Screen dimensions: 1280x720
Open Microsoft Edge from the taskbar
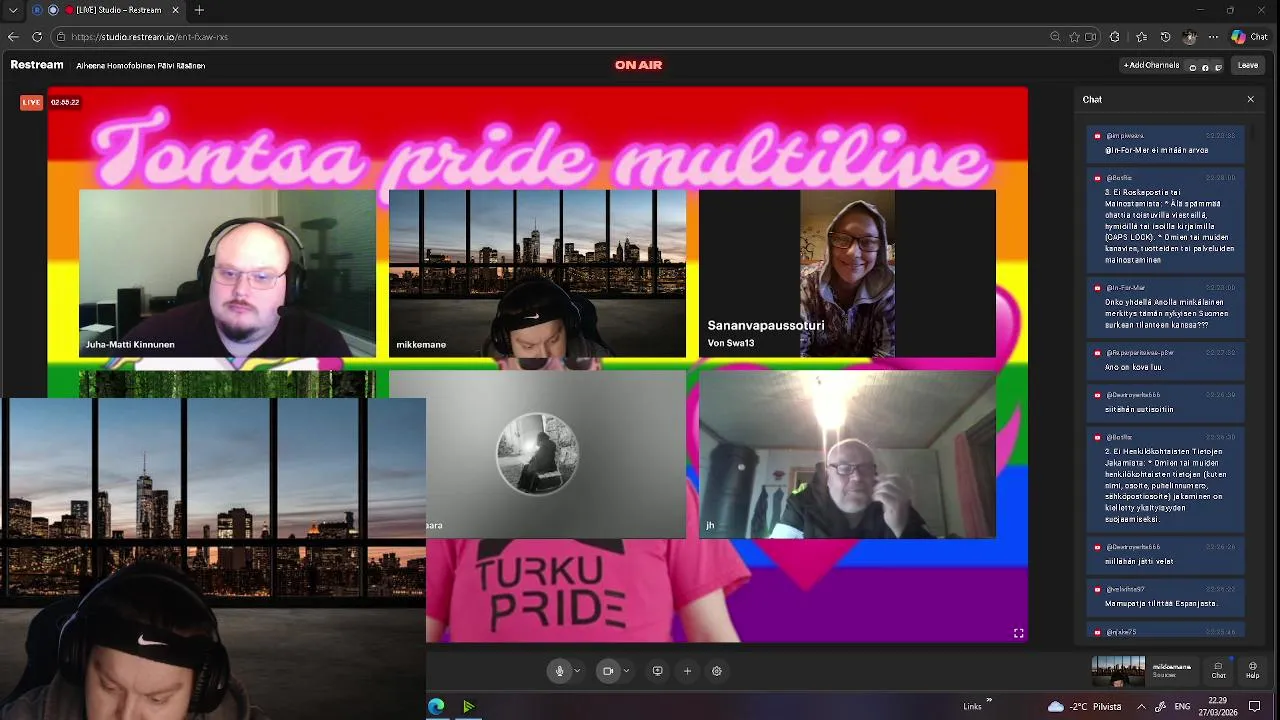pyautogui.click(x=436, y=707)
